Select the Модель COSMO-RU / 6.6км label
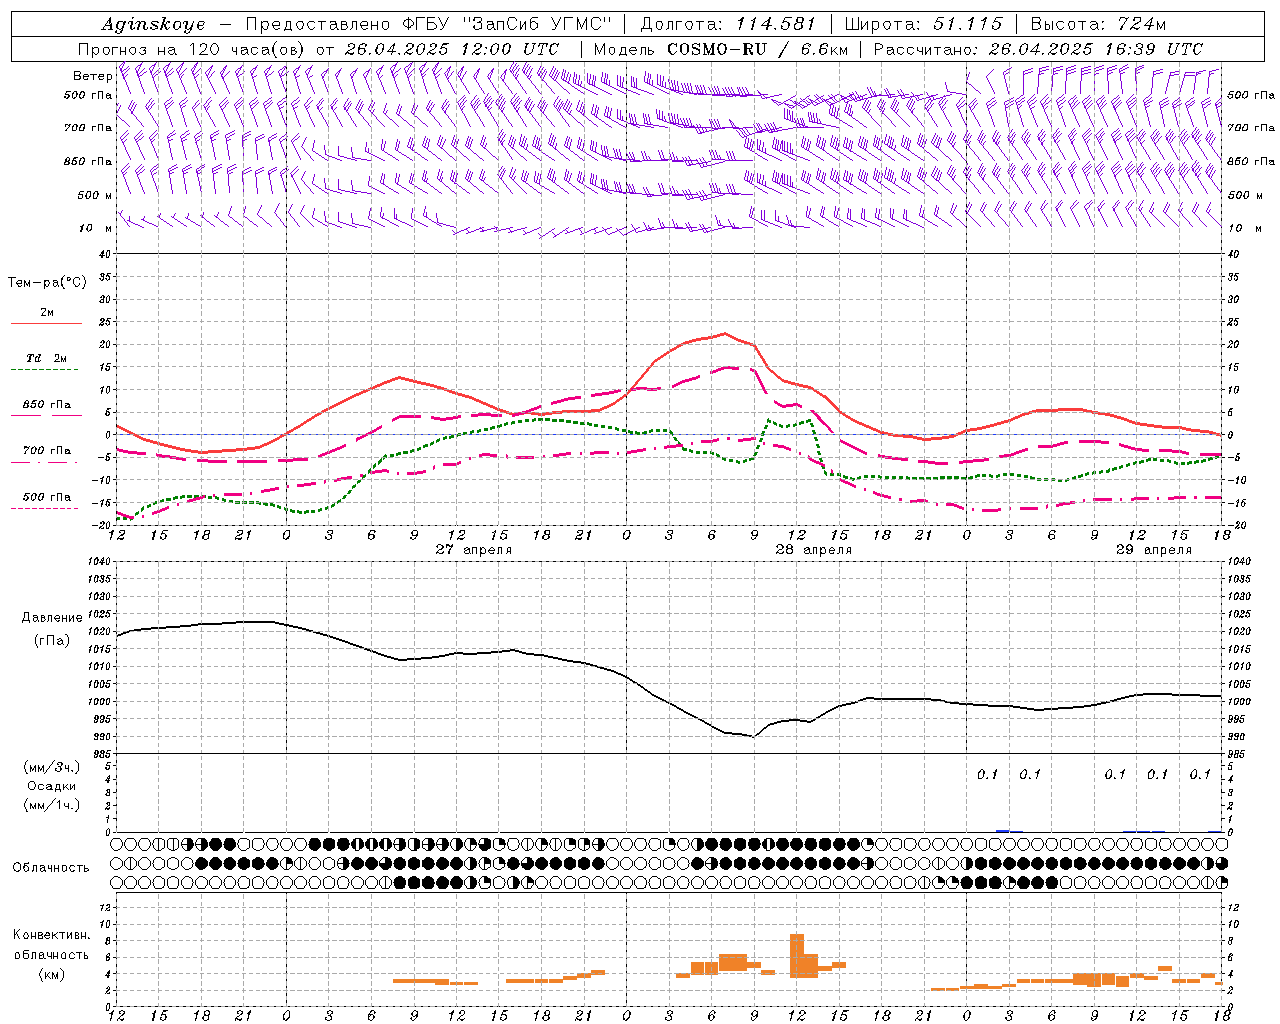 coord(721,49)
